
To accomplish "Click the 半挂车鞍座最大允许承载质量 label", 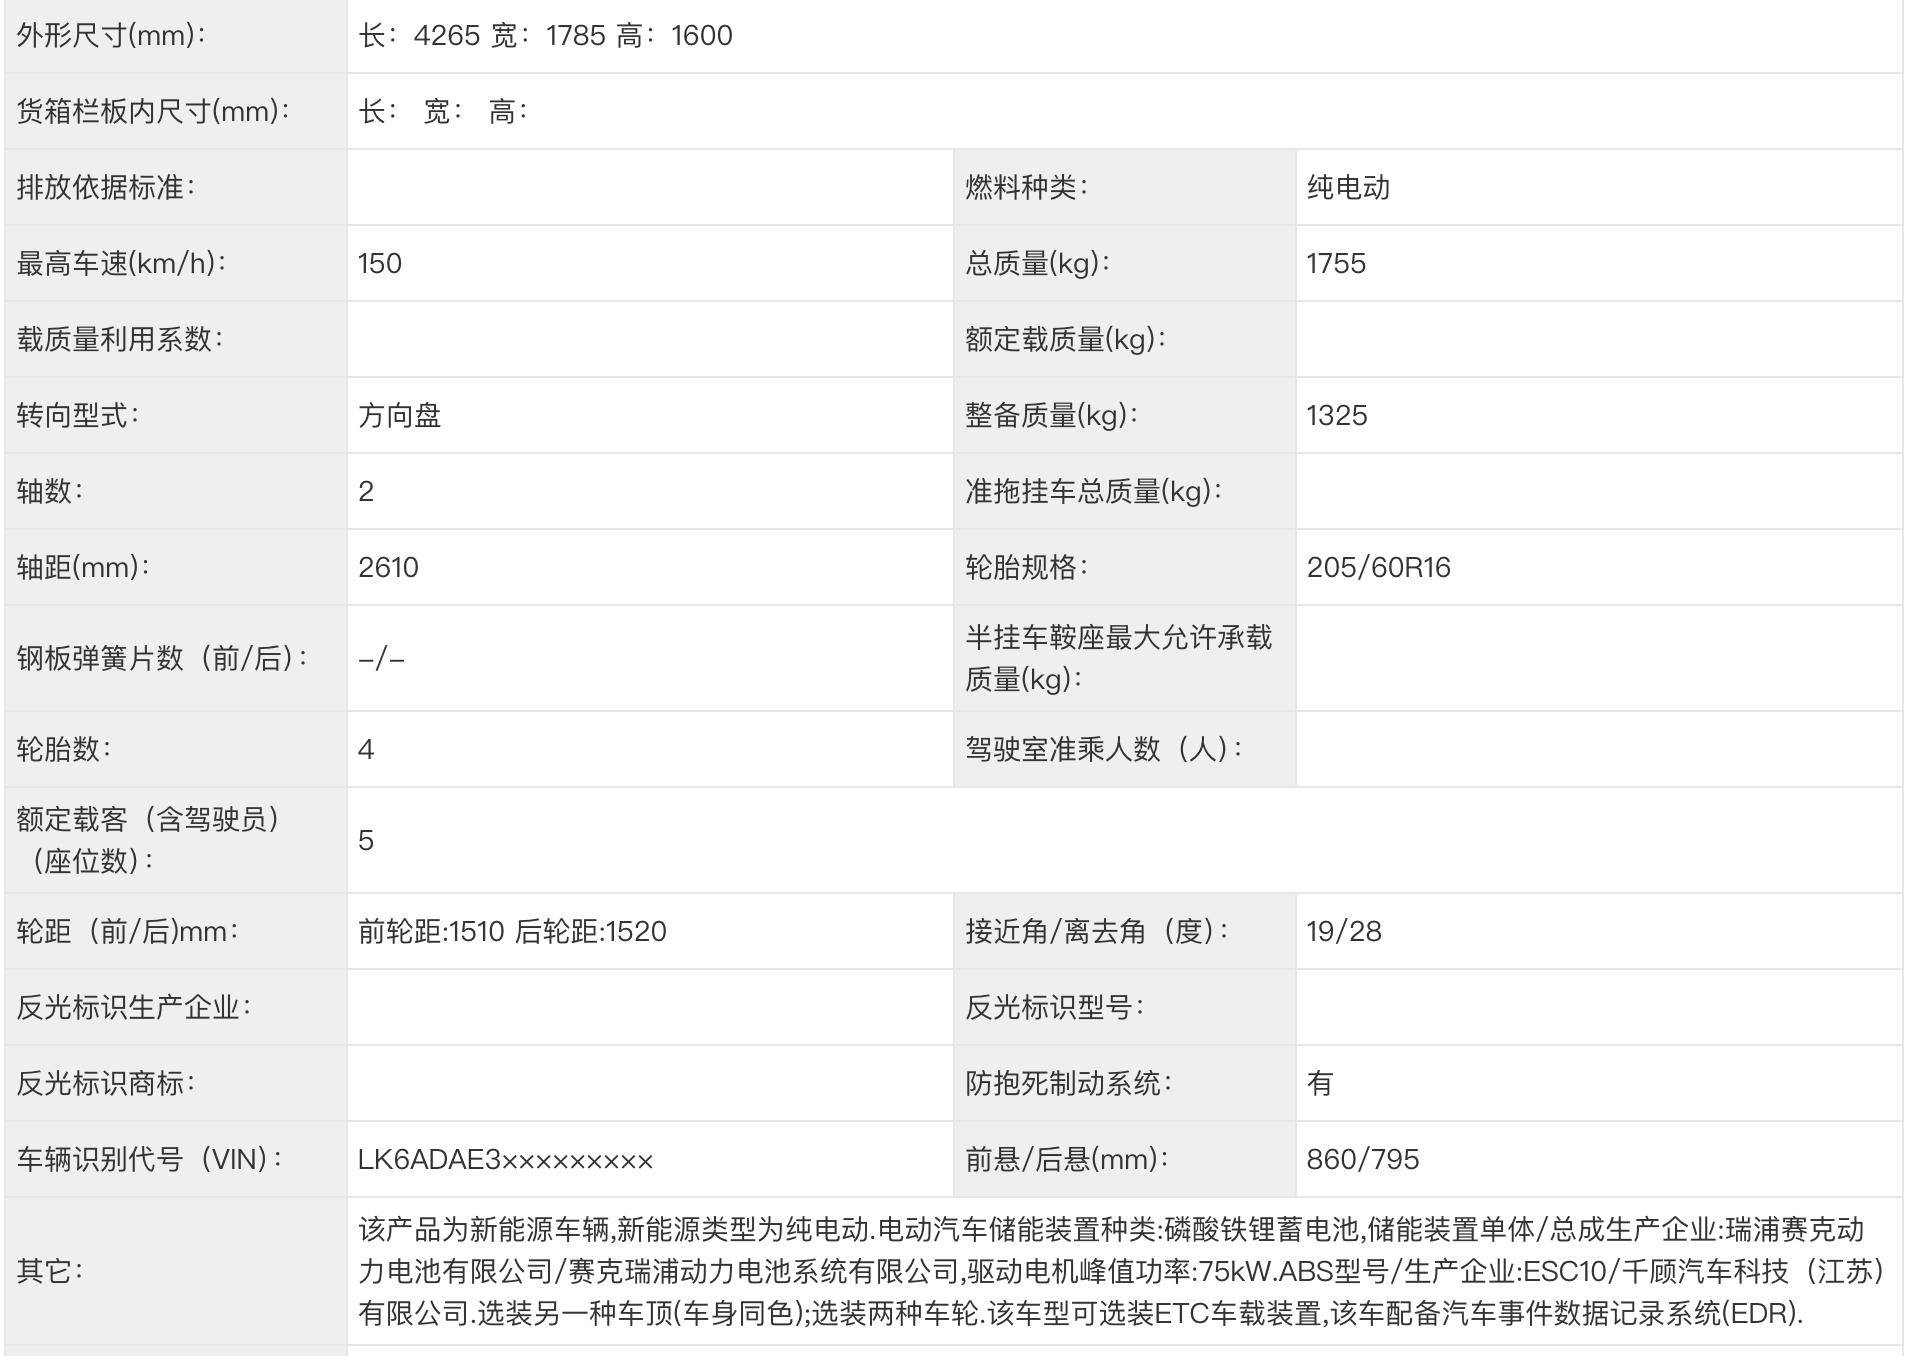I will click(x=1118, y=658).
